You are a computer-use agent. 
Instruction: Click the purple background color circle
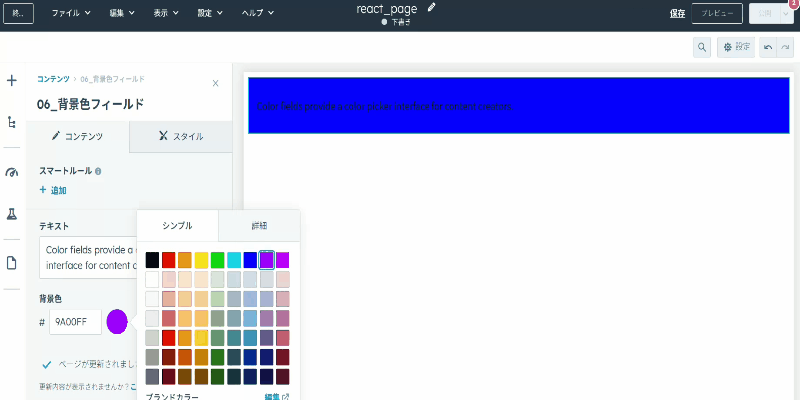(x=117, y=322)
